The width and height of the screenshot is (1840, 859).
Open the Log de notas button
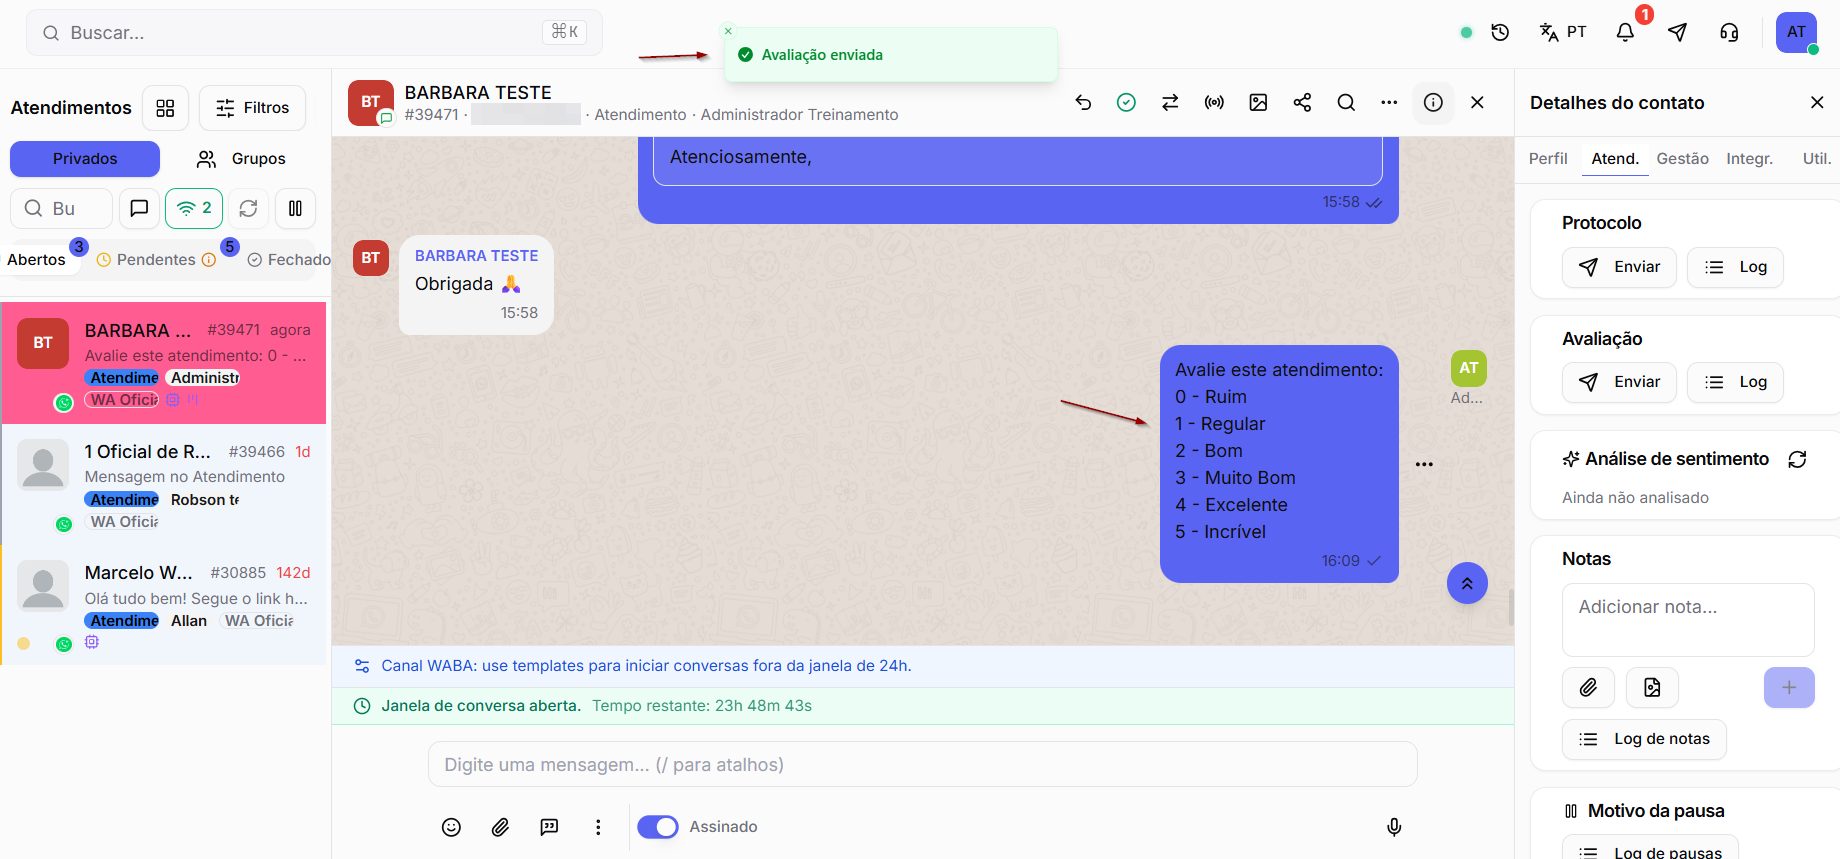(1644, 739)
